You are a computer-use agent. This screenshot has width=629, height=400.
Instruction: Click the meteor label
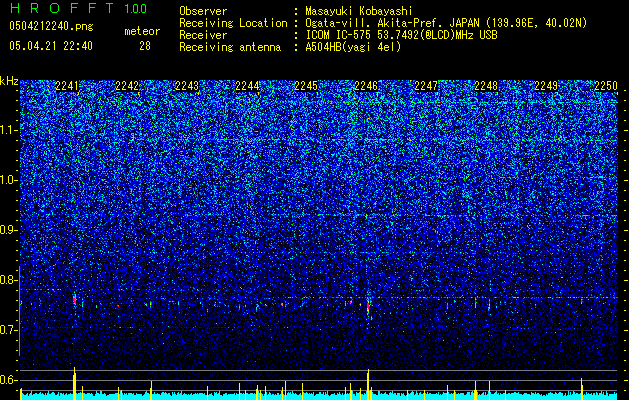pos(142,31)
